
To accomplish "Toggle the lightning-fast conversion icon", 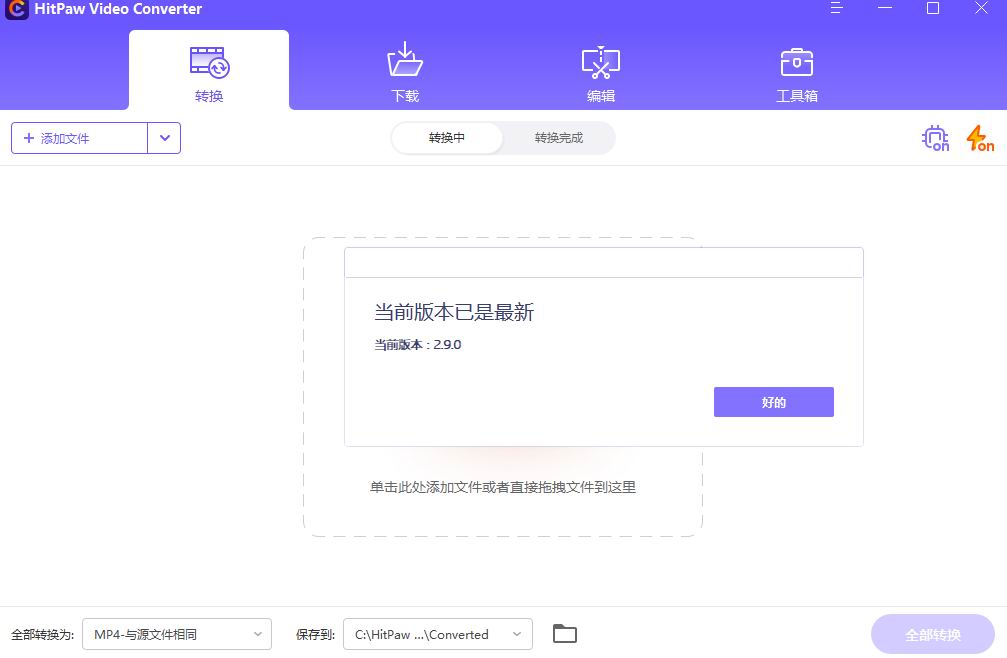I will [x=980, y=138].
